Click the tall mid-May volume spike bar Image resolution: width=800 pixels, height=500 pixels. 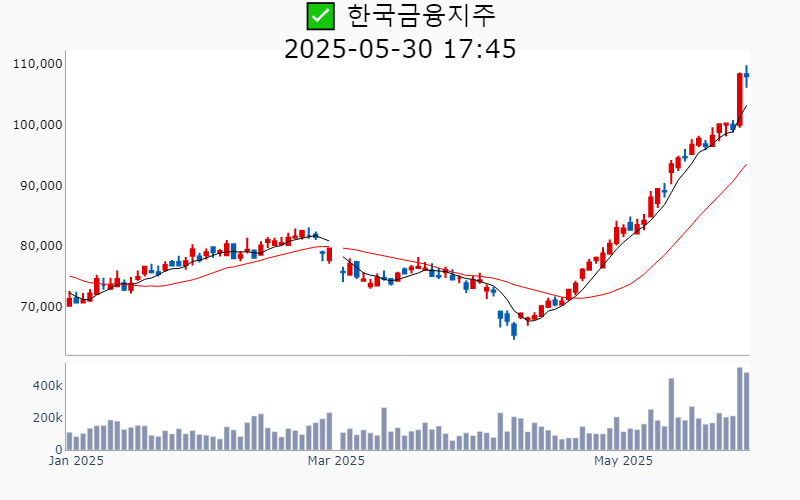click(671, 414)
